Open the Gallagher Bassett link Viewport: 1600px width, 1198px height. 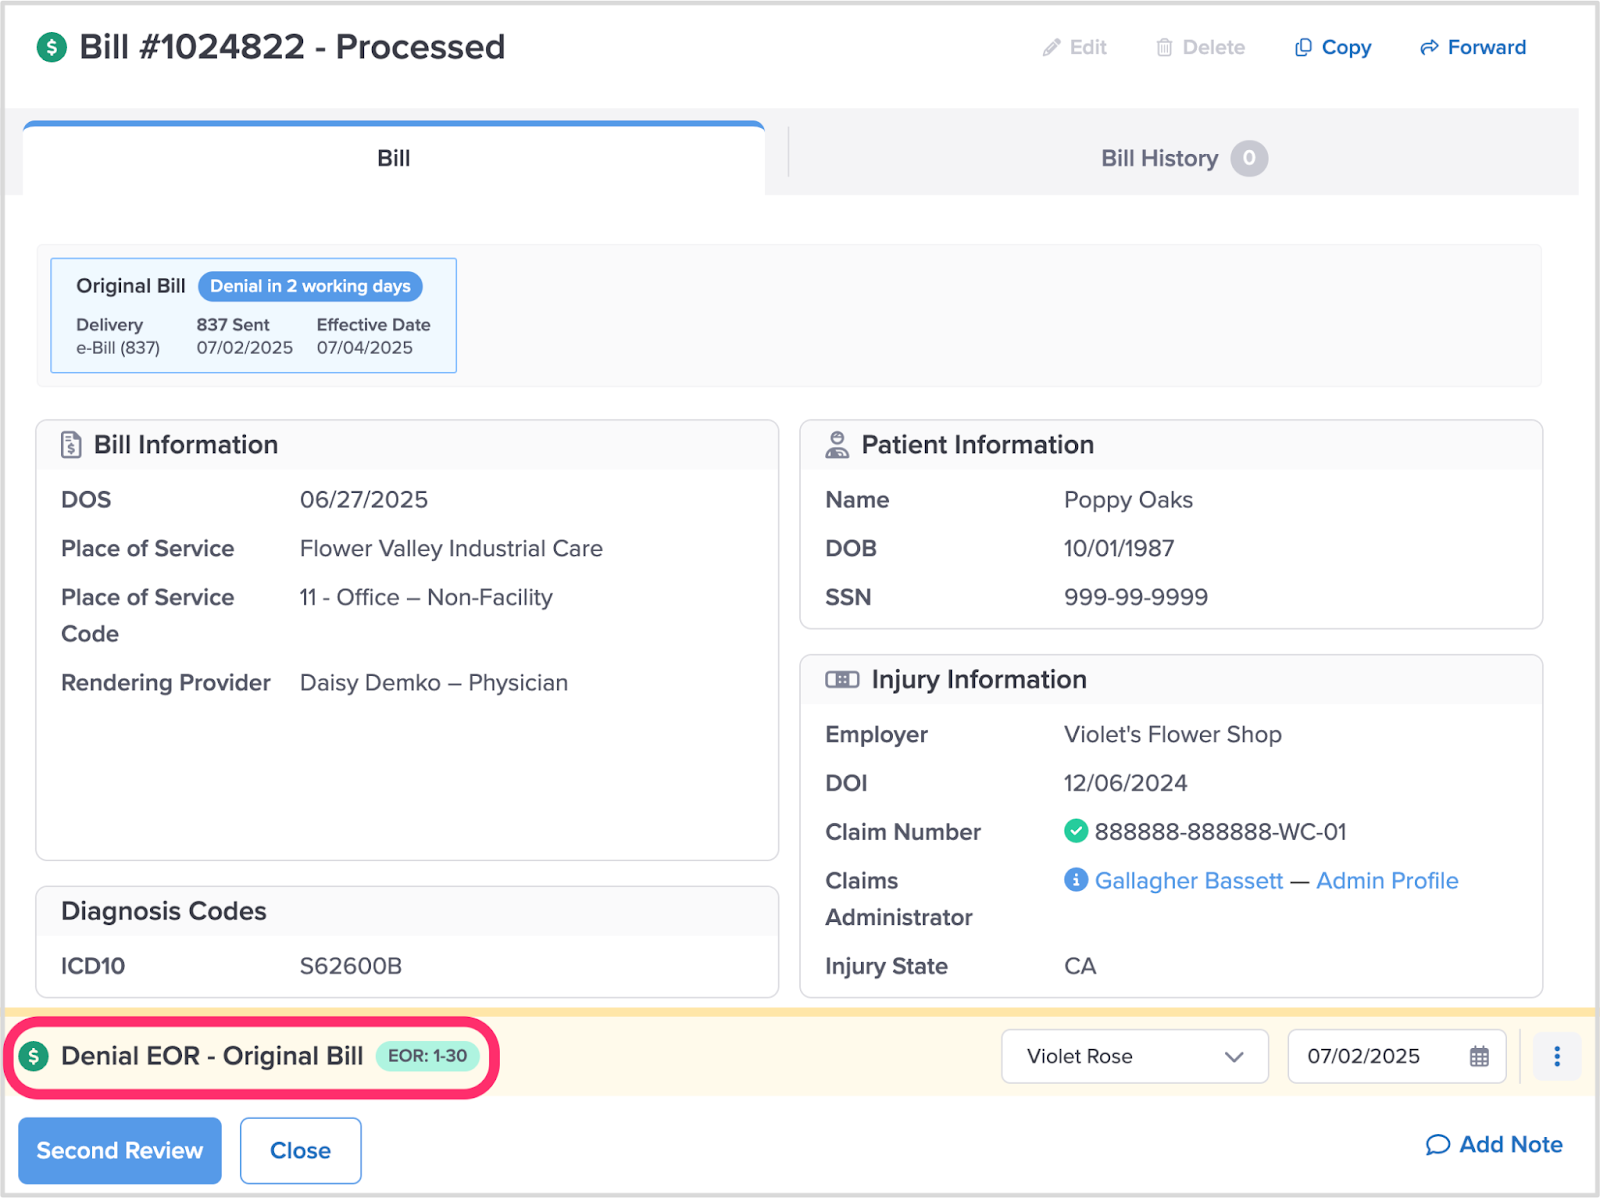(x=1188, y=880)
